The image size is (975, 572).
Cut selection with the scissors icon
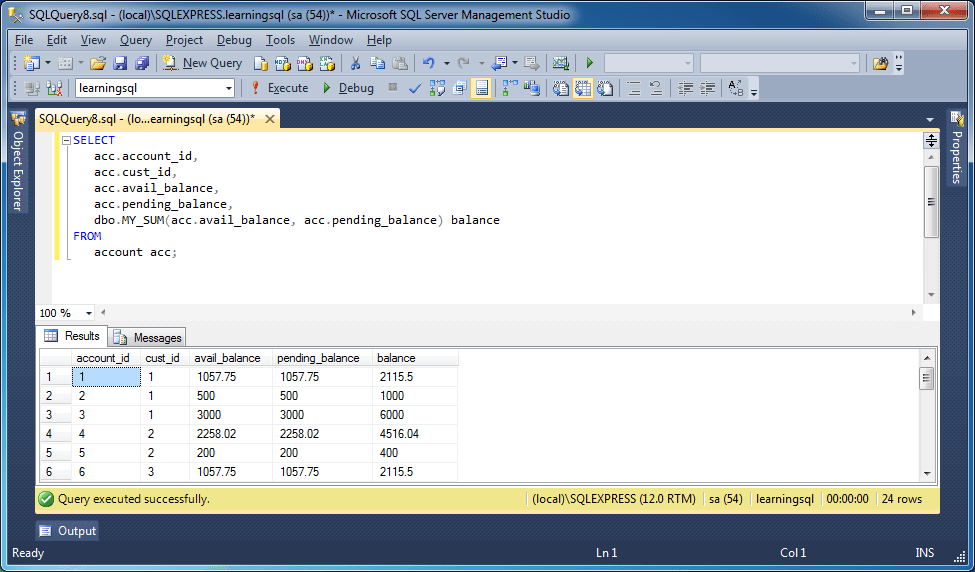coord(356,63)
